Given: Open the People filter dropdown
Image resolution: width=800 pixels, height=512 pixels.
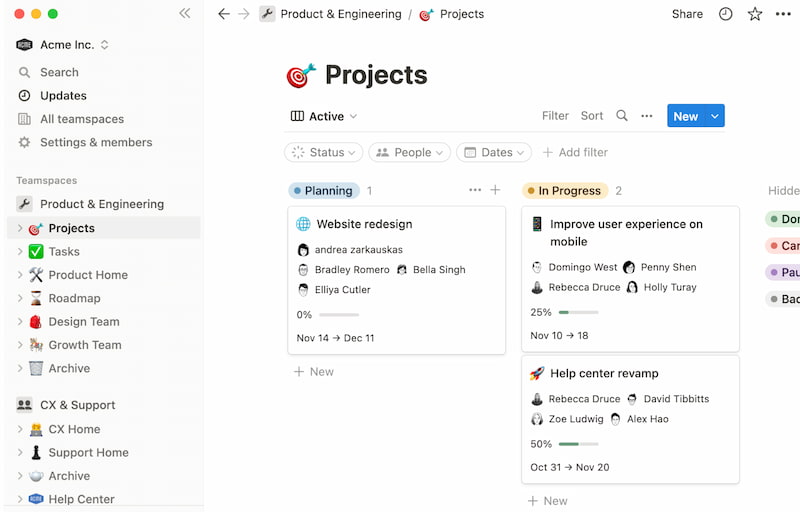Looking at the screenshot, I should 409,152.
